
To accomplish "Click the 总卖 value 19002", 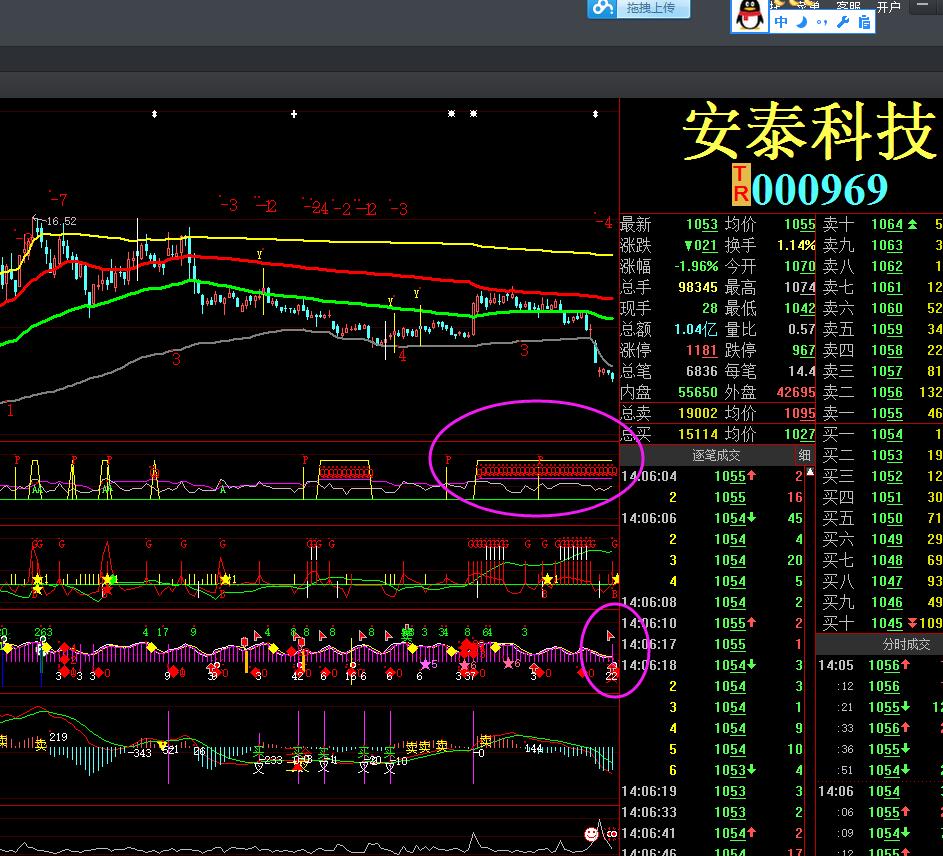I will 698,413.
